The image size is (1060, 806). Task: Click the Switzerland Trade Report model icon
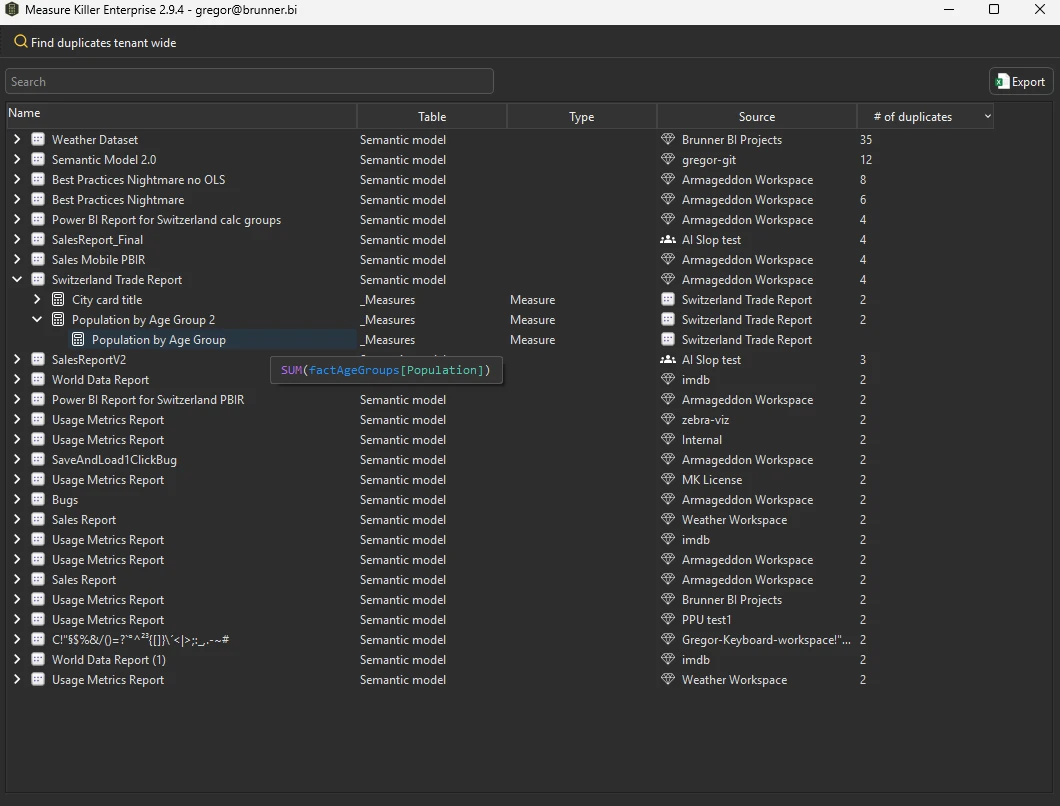click(39, 279)
